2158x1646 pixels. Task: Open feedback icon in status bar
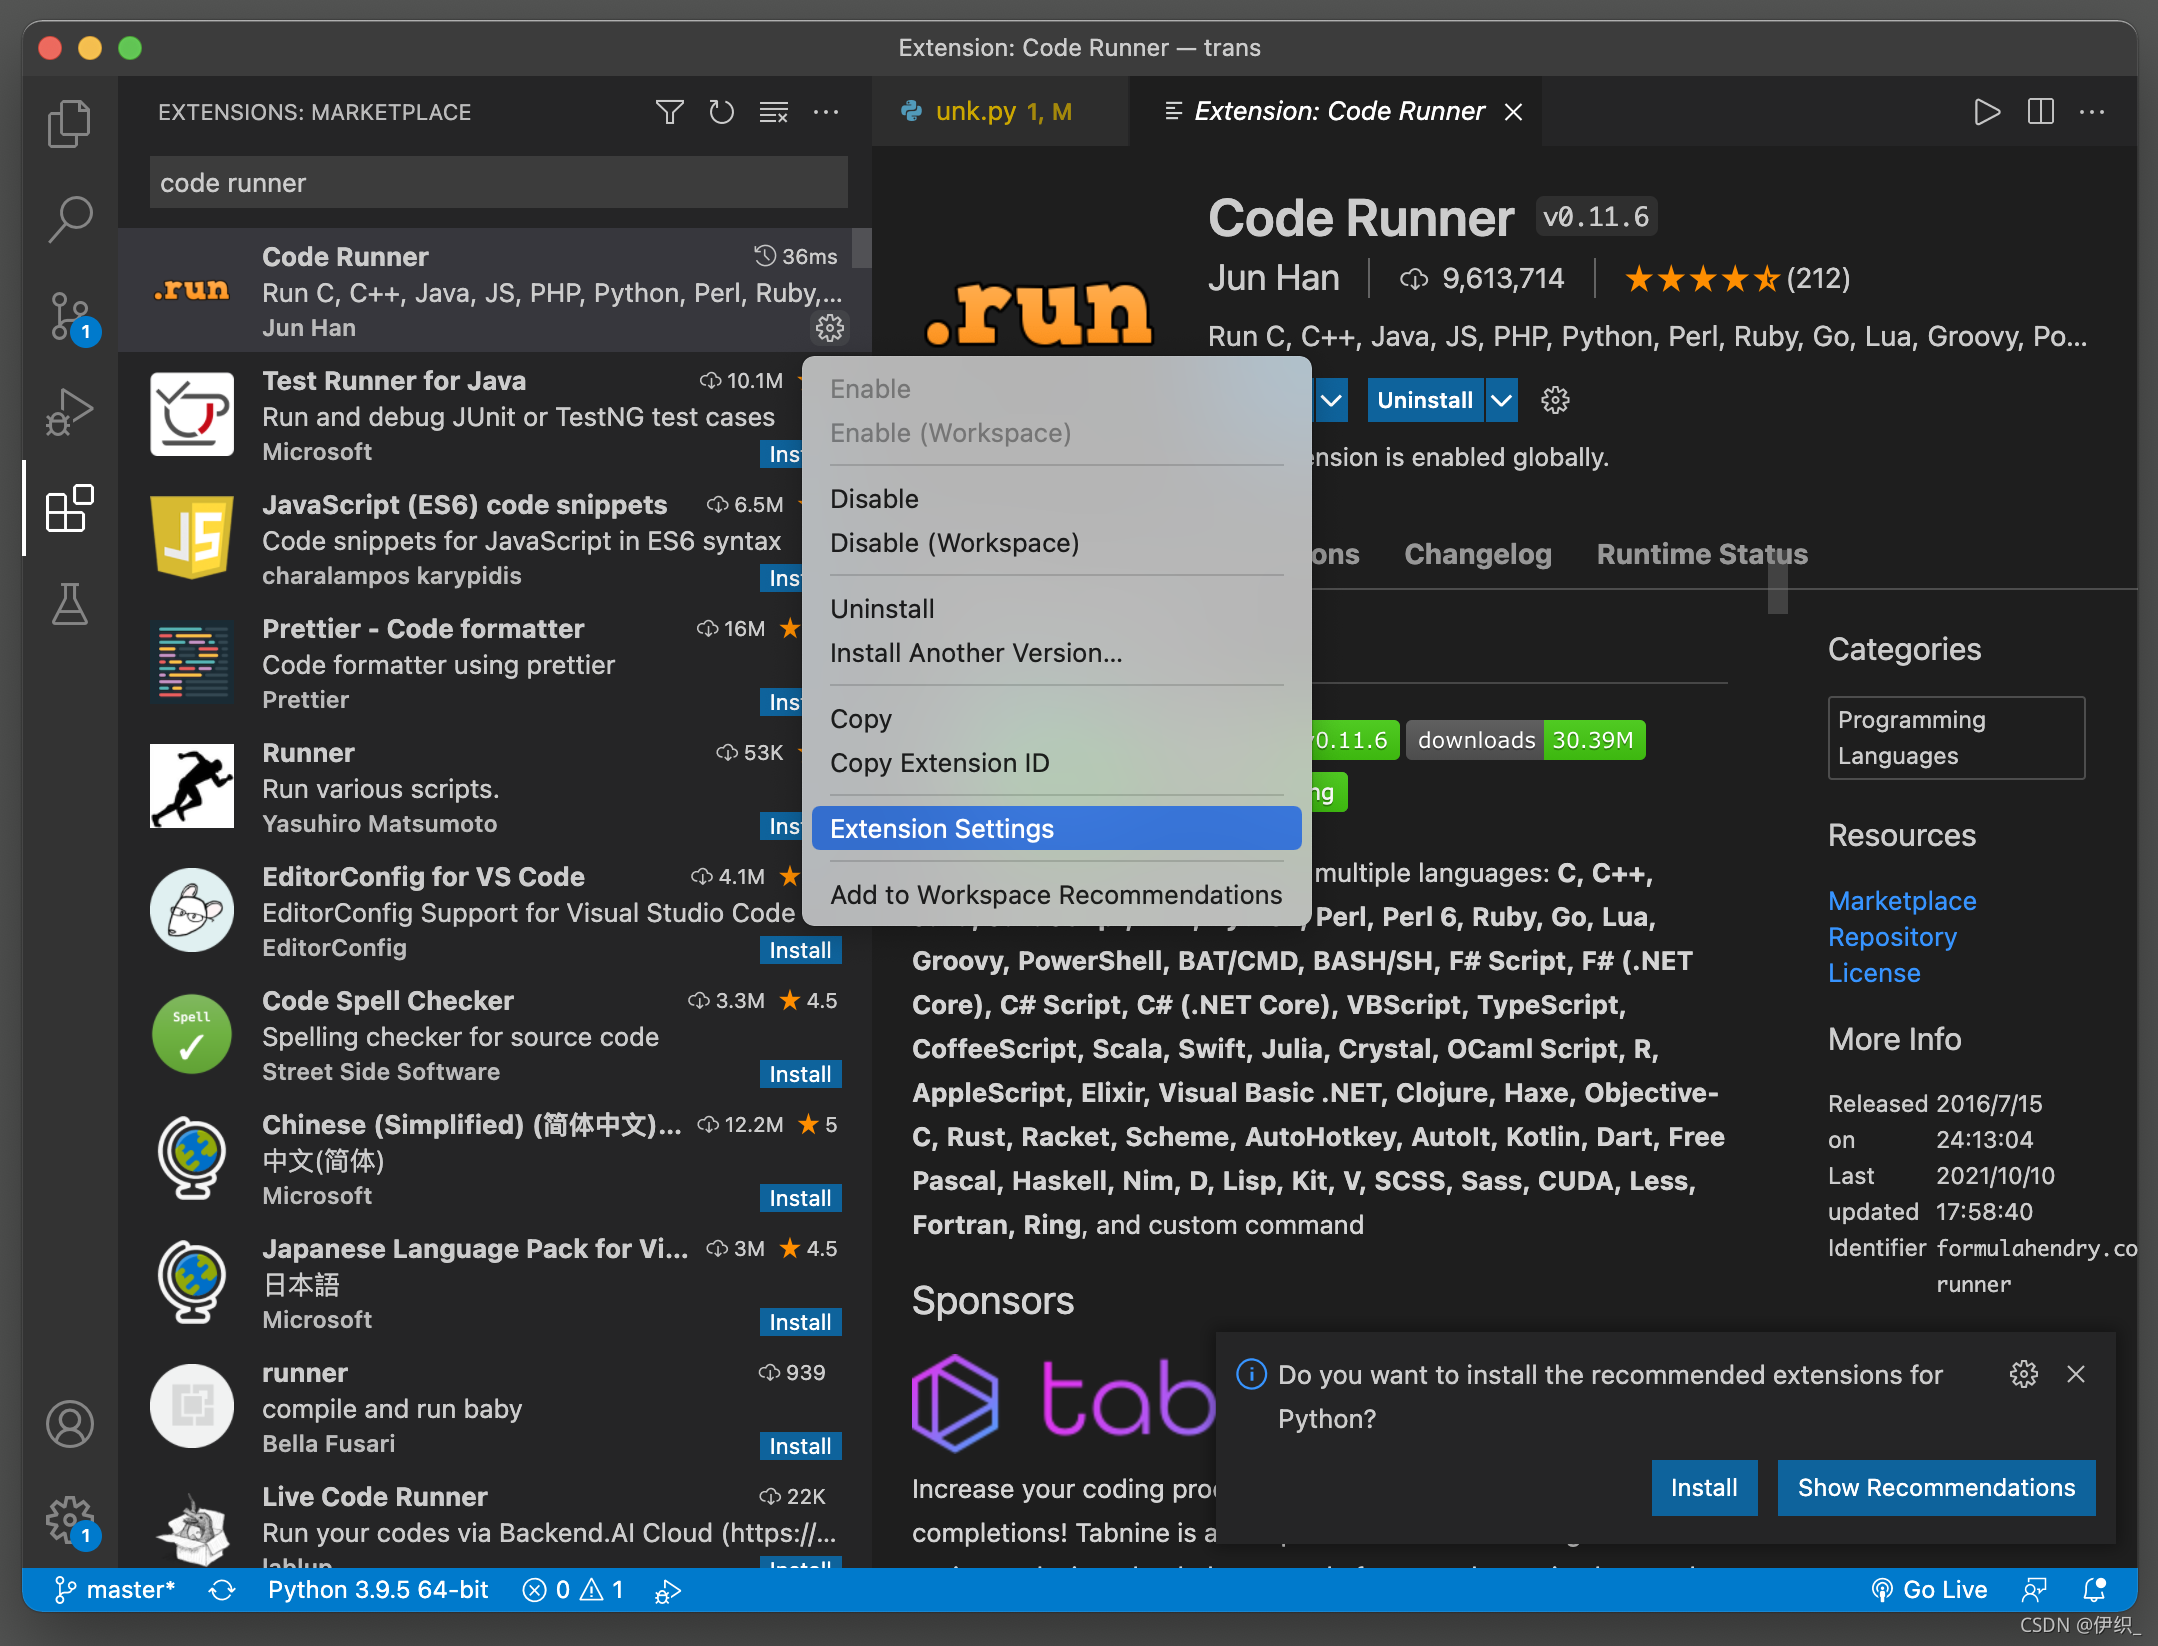pyautogui.click(x=2034, y=1590)
